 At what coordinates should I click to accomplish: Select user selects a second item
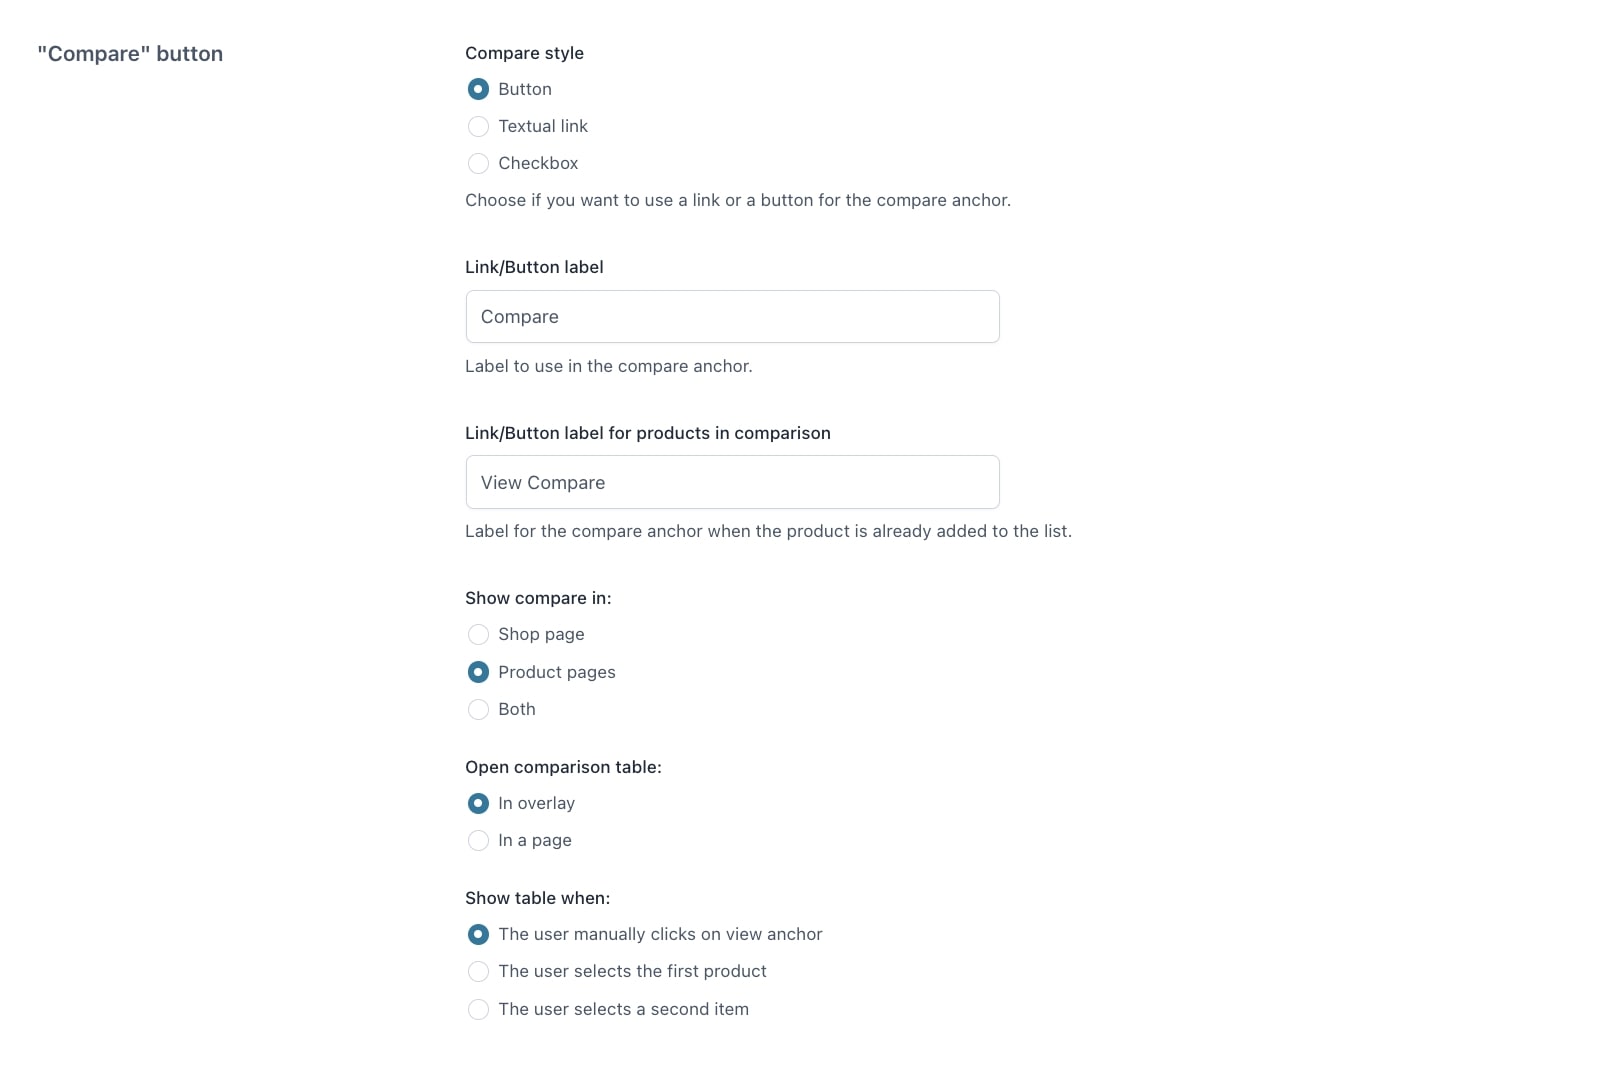(478, 1009)
